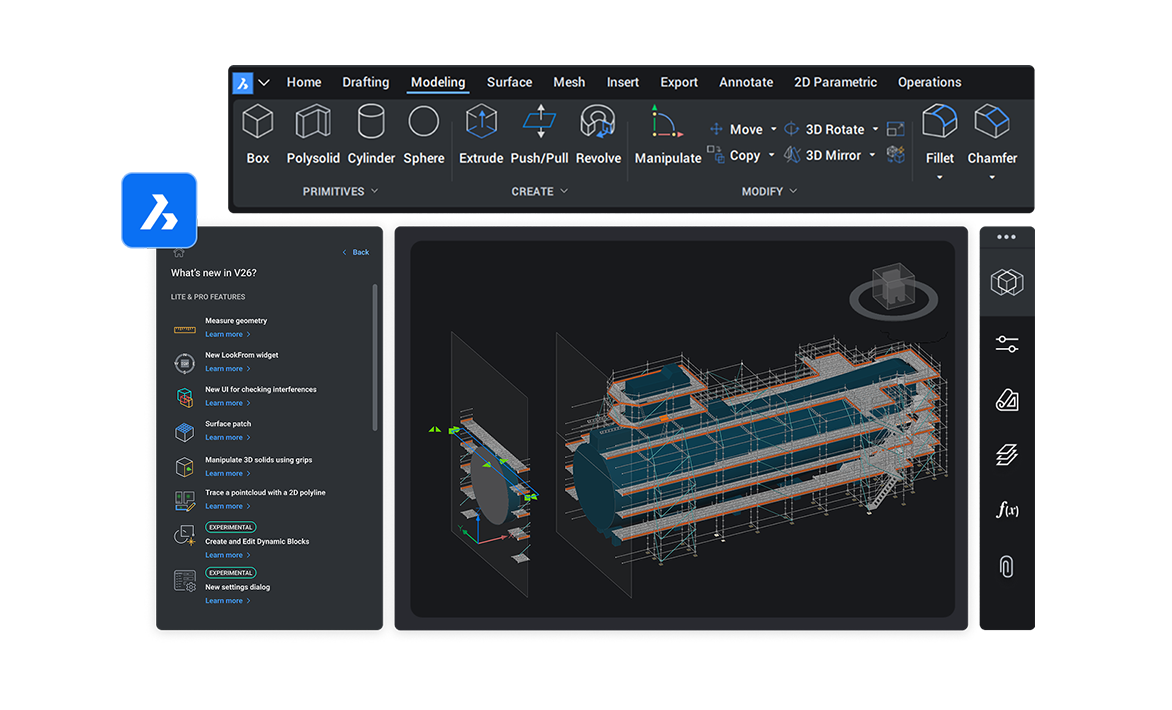Image resolution: width=1172 pixels, height=710 pixels.
Task: Expand the Move tool dropdown
Action: pyautogui.click(x=772, y=128)
